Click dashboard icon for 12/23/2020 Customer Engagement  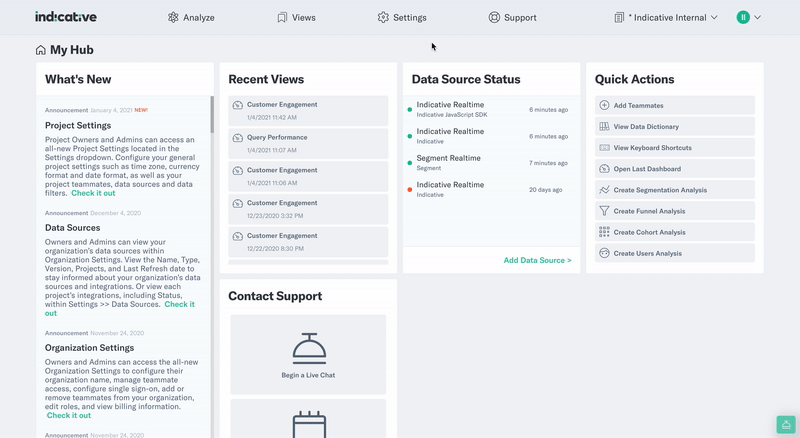[238, 204]
